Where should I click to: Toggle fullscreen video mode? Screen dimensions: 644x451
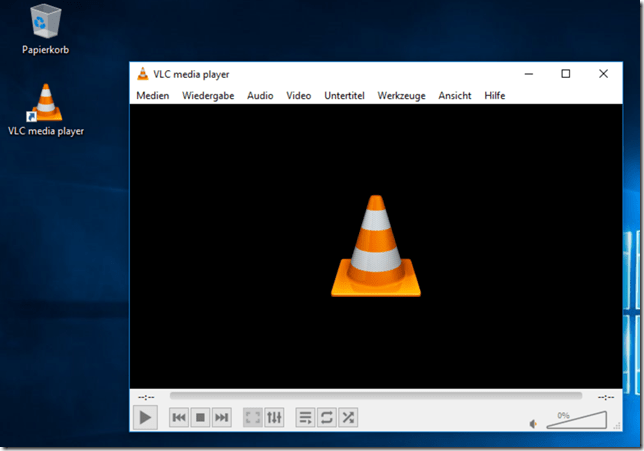pos(254,417)
